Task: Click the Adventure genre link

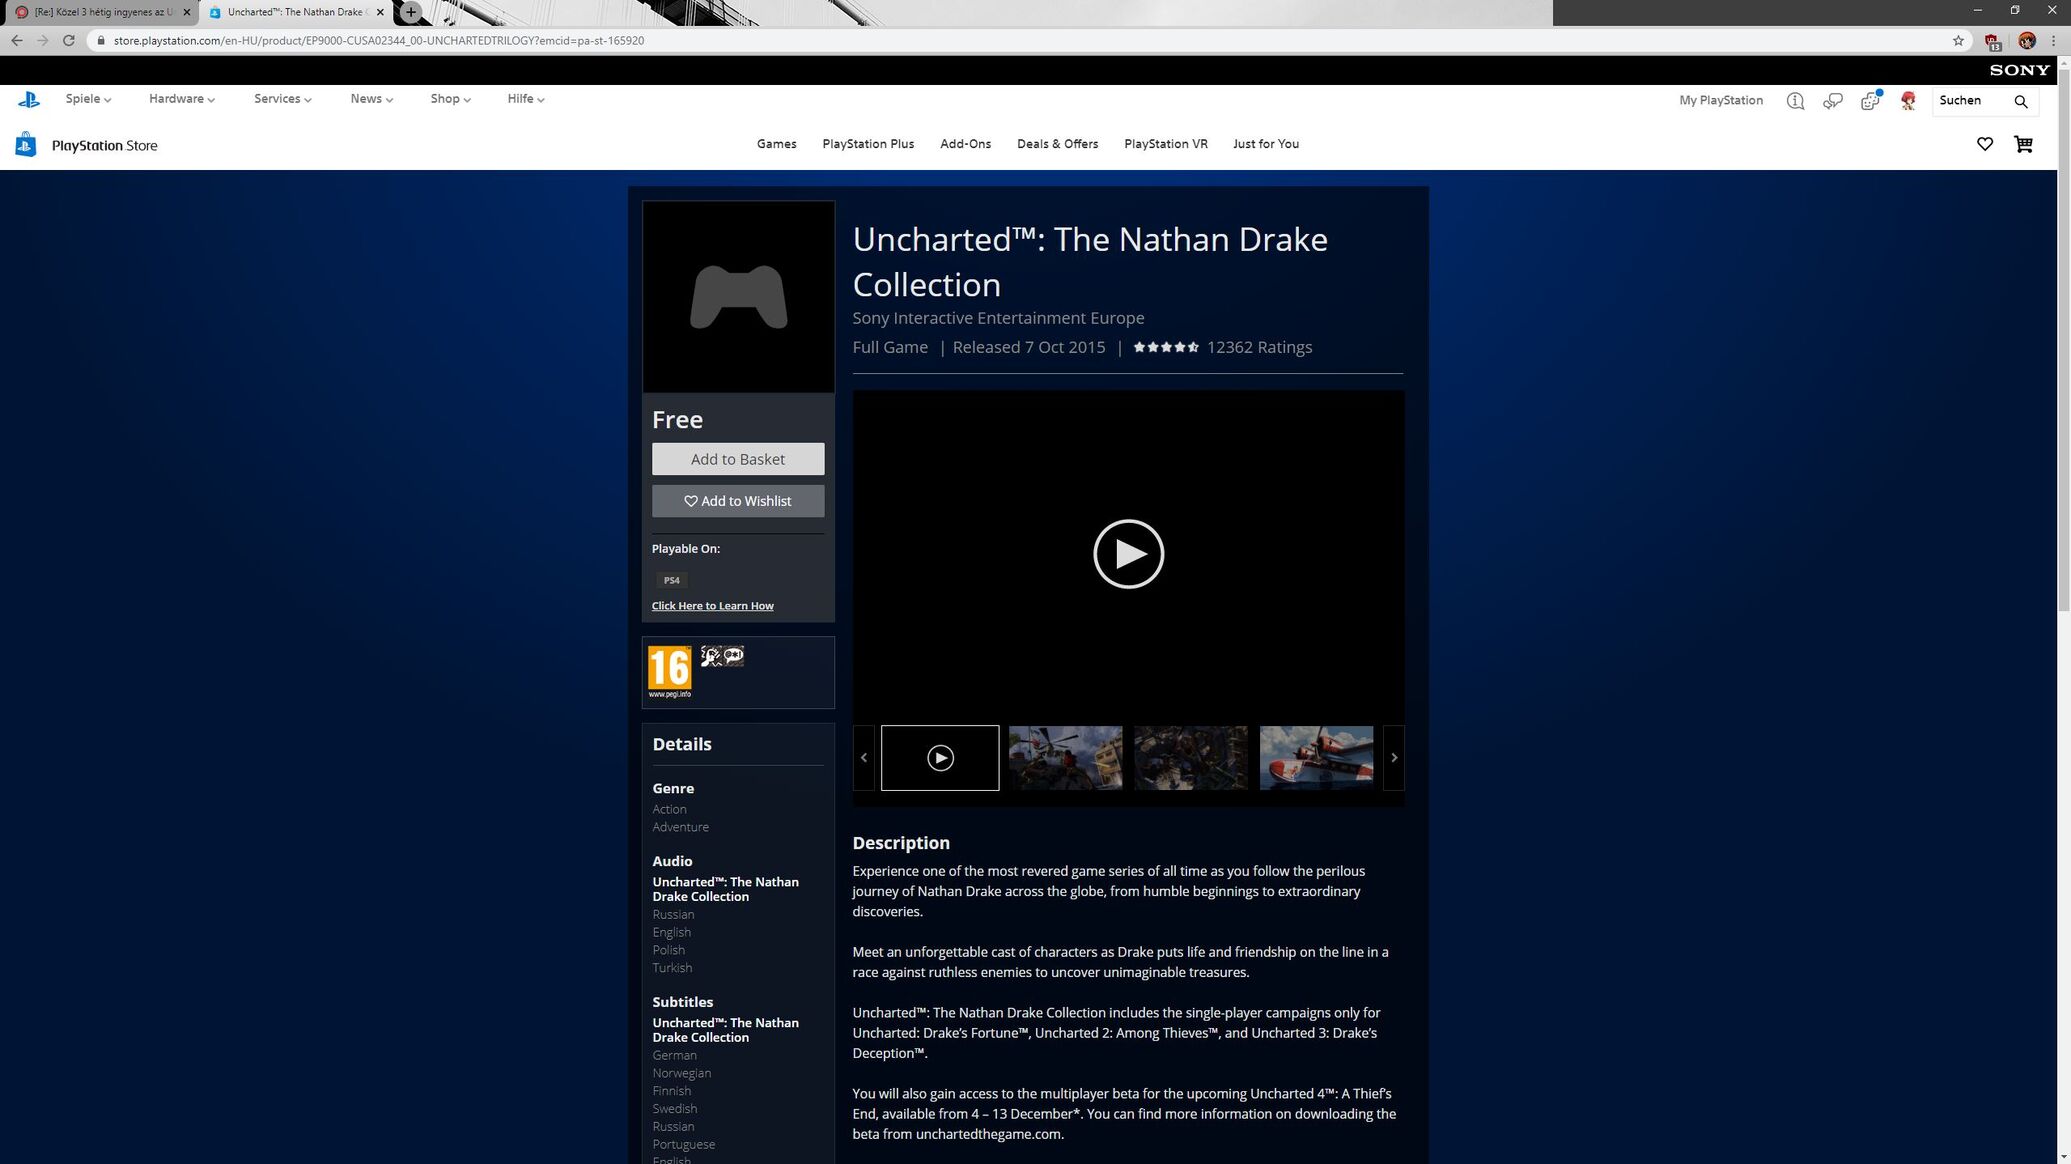Action: coord(680,827)
